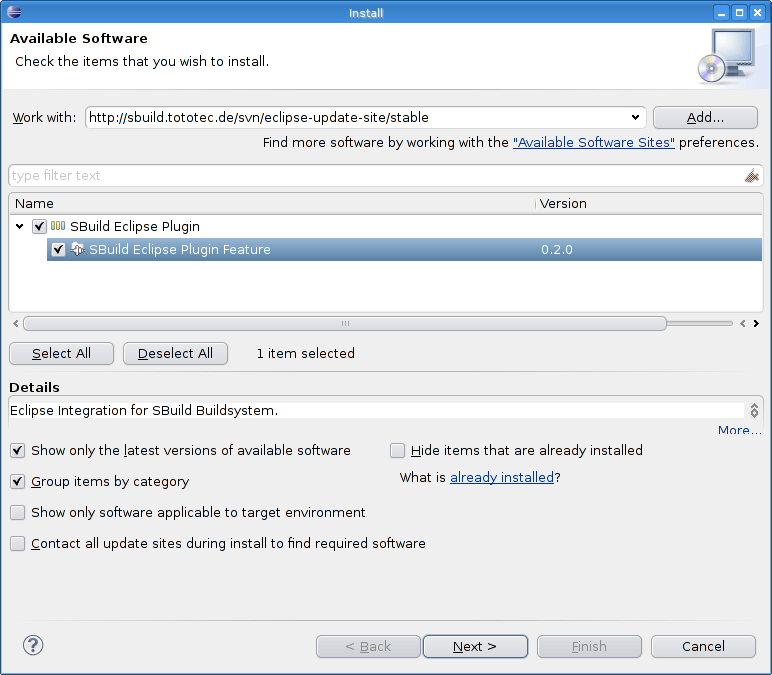Viewport: 772px width, 675px height.
Task: Click the SBuild Eclipse Plugin category icon
Action: pos(58,226)
